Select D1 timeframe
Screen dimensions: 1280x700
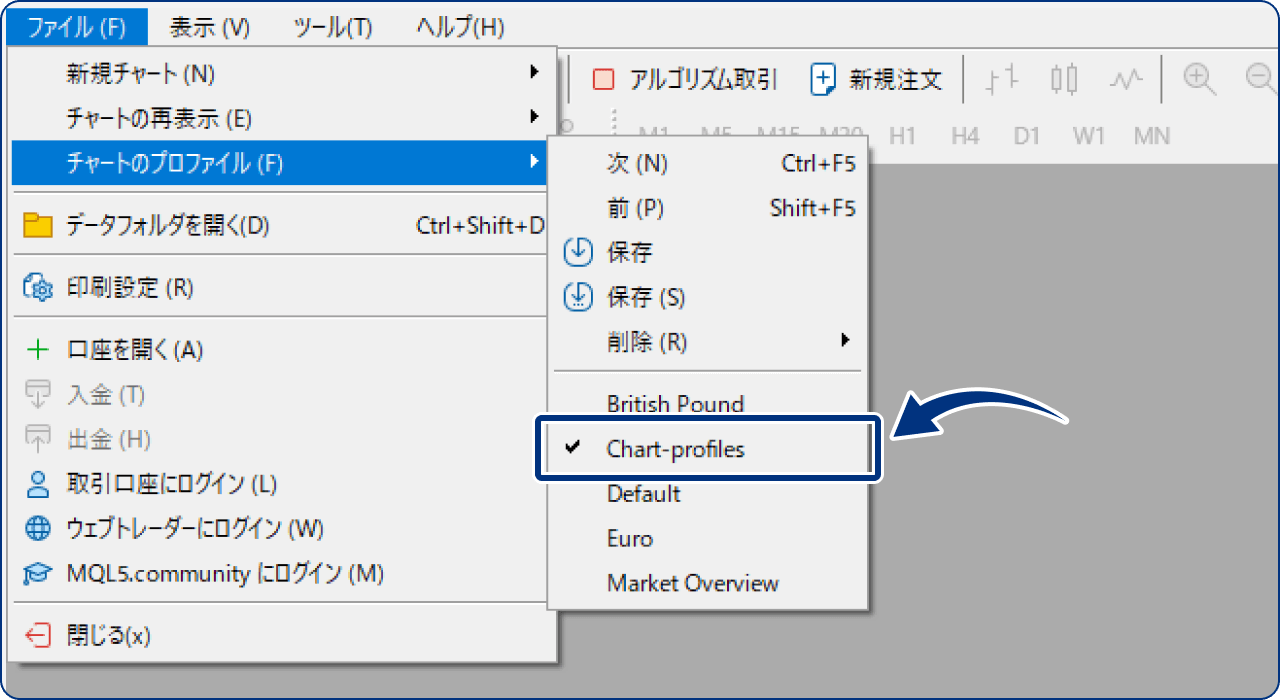coord(1027,135)
